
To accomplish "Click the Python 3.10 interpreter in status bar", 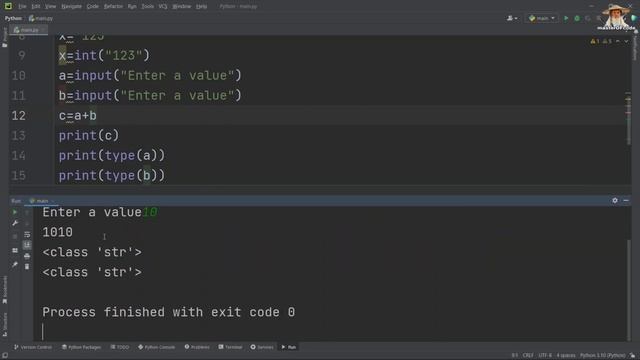I will pyautogui.click(x=602, y=356).
